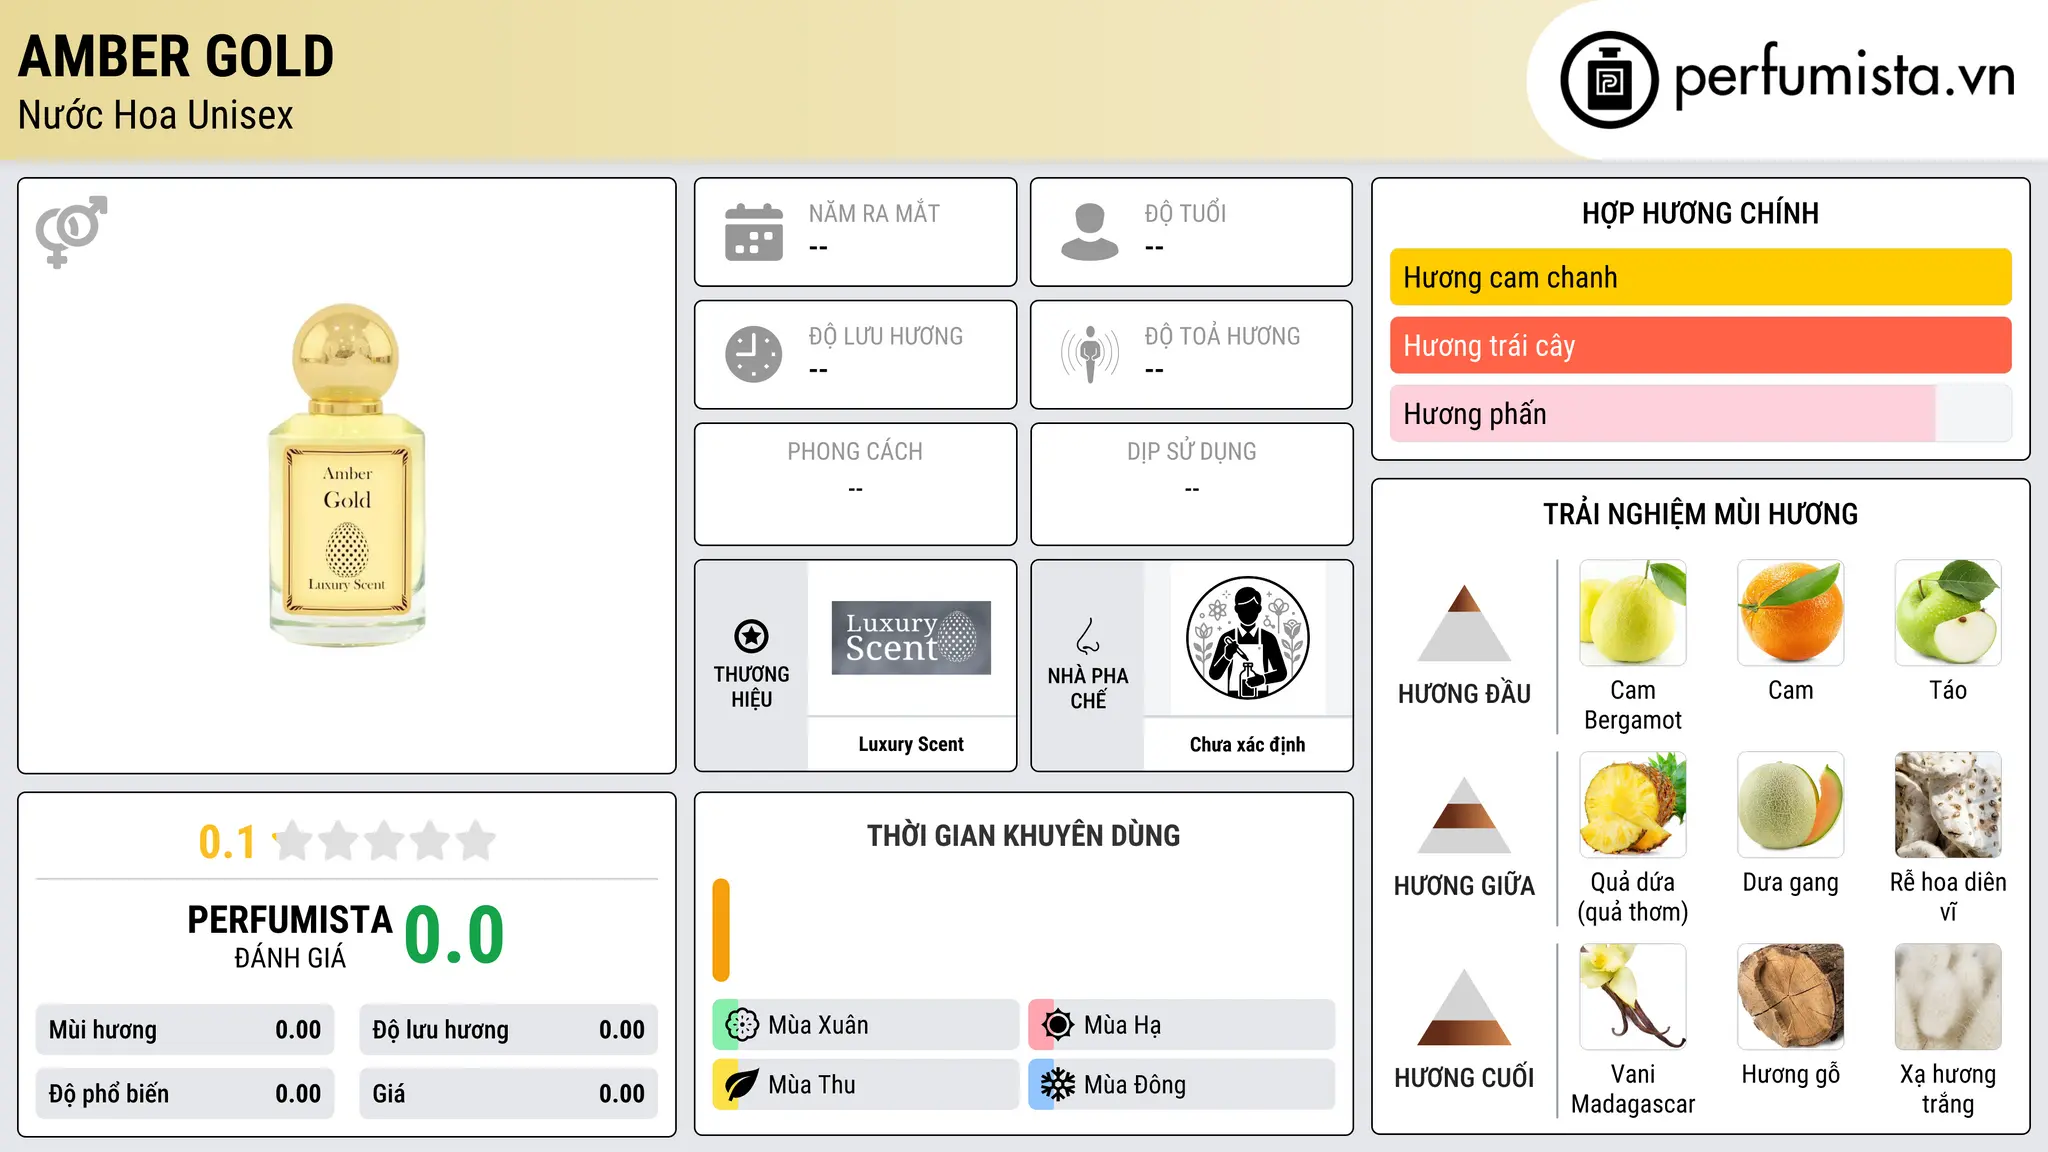
Task: Click the perfumer illustration above Chưa xác định
Action: pos(1247,638)
